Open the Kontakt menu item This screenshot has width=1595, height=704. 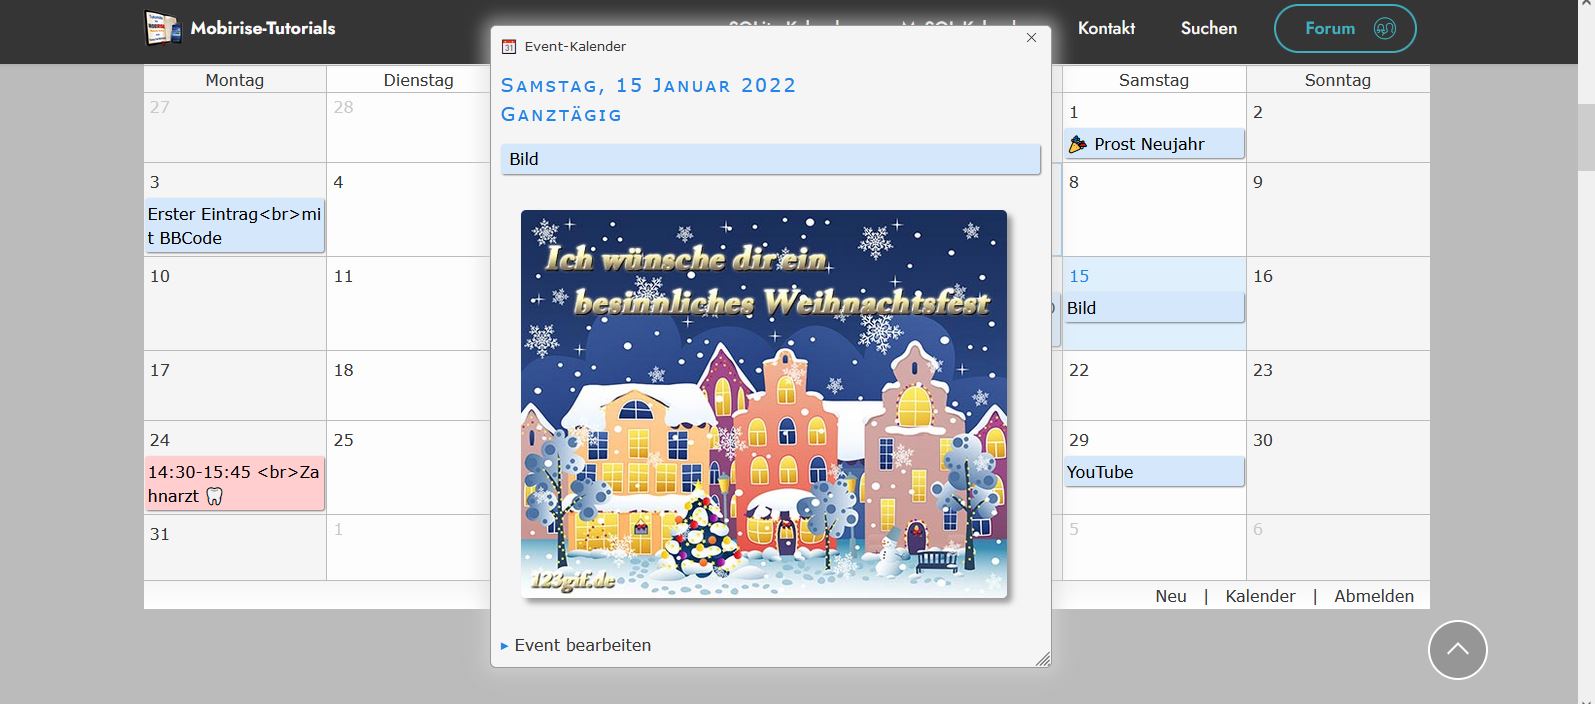[1106, 28]
